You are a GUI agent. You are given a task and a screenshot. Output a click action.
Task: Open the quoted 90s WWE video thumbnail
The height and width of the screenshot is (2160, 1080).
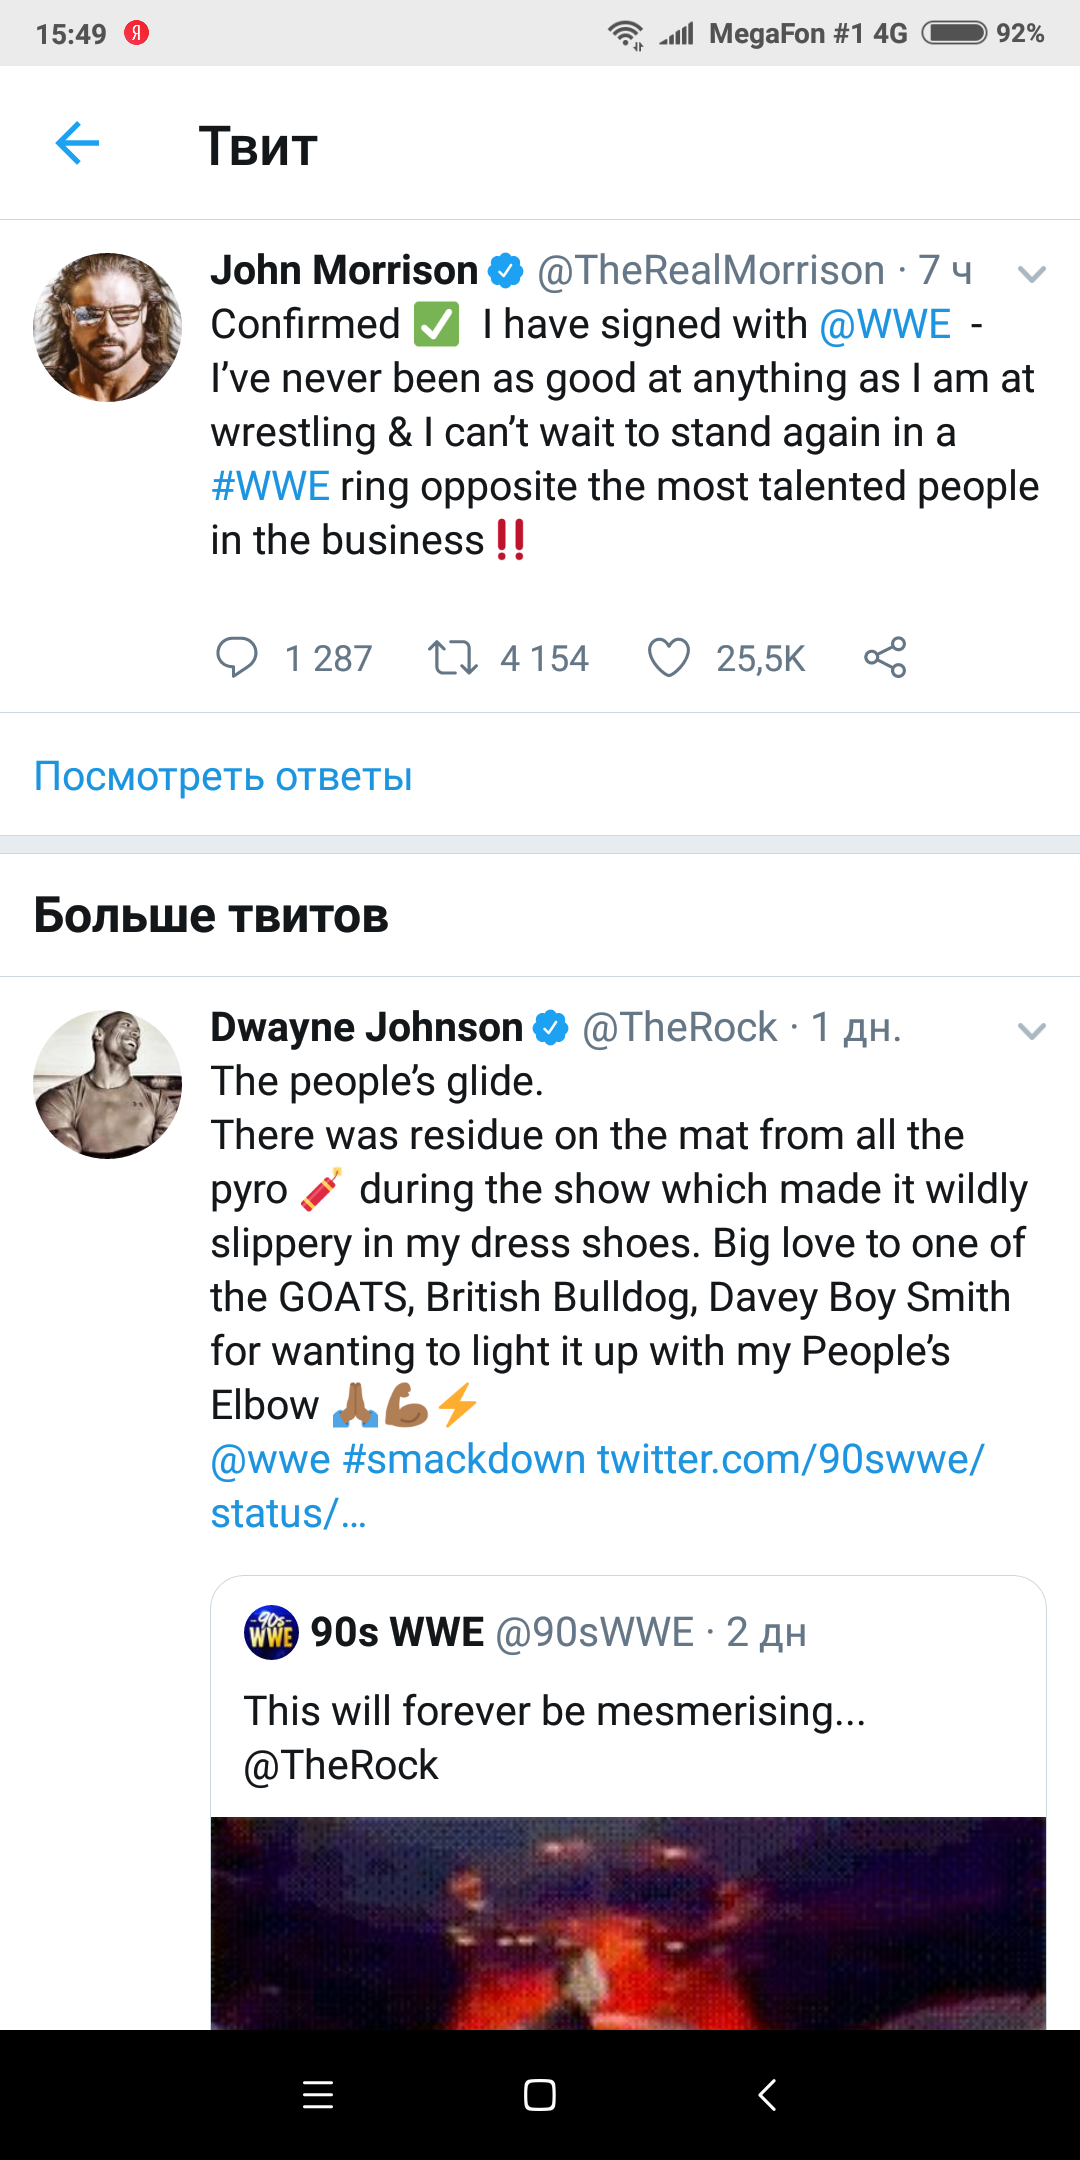click(628, 1922)
